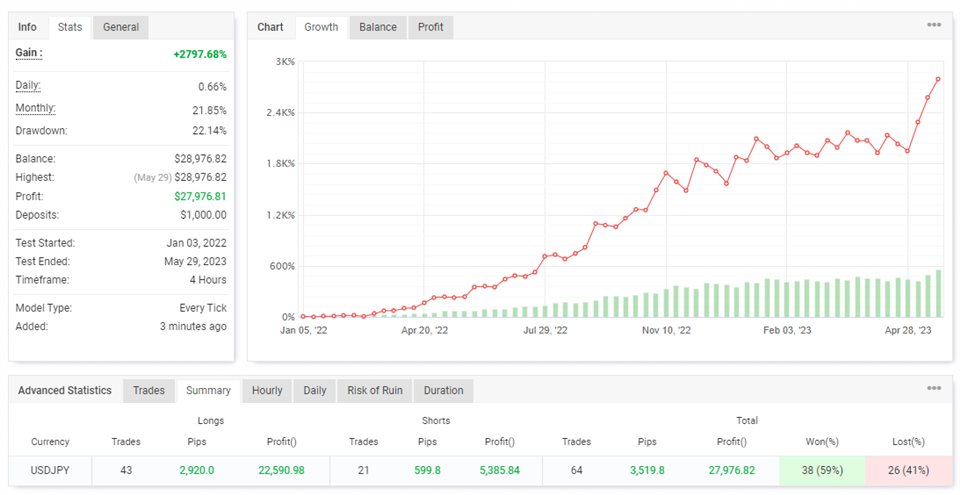Click the USDJPY currency cell

50,470
